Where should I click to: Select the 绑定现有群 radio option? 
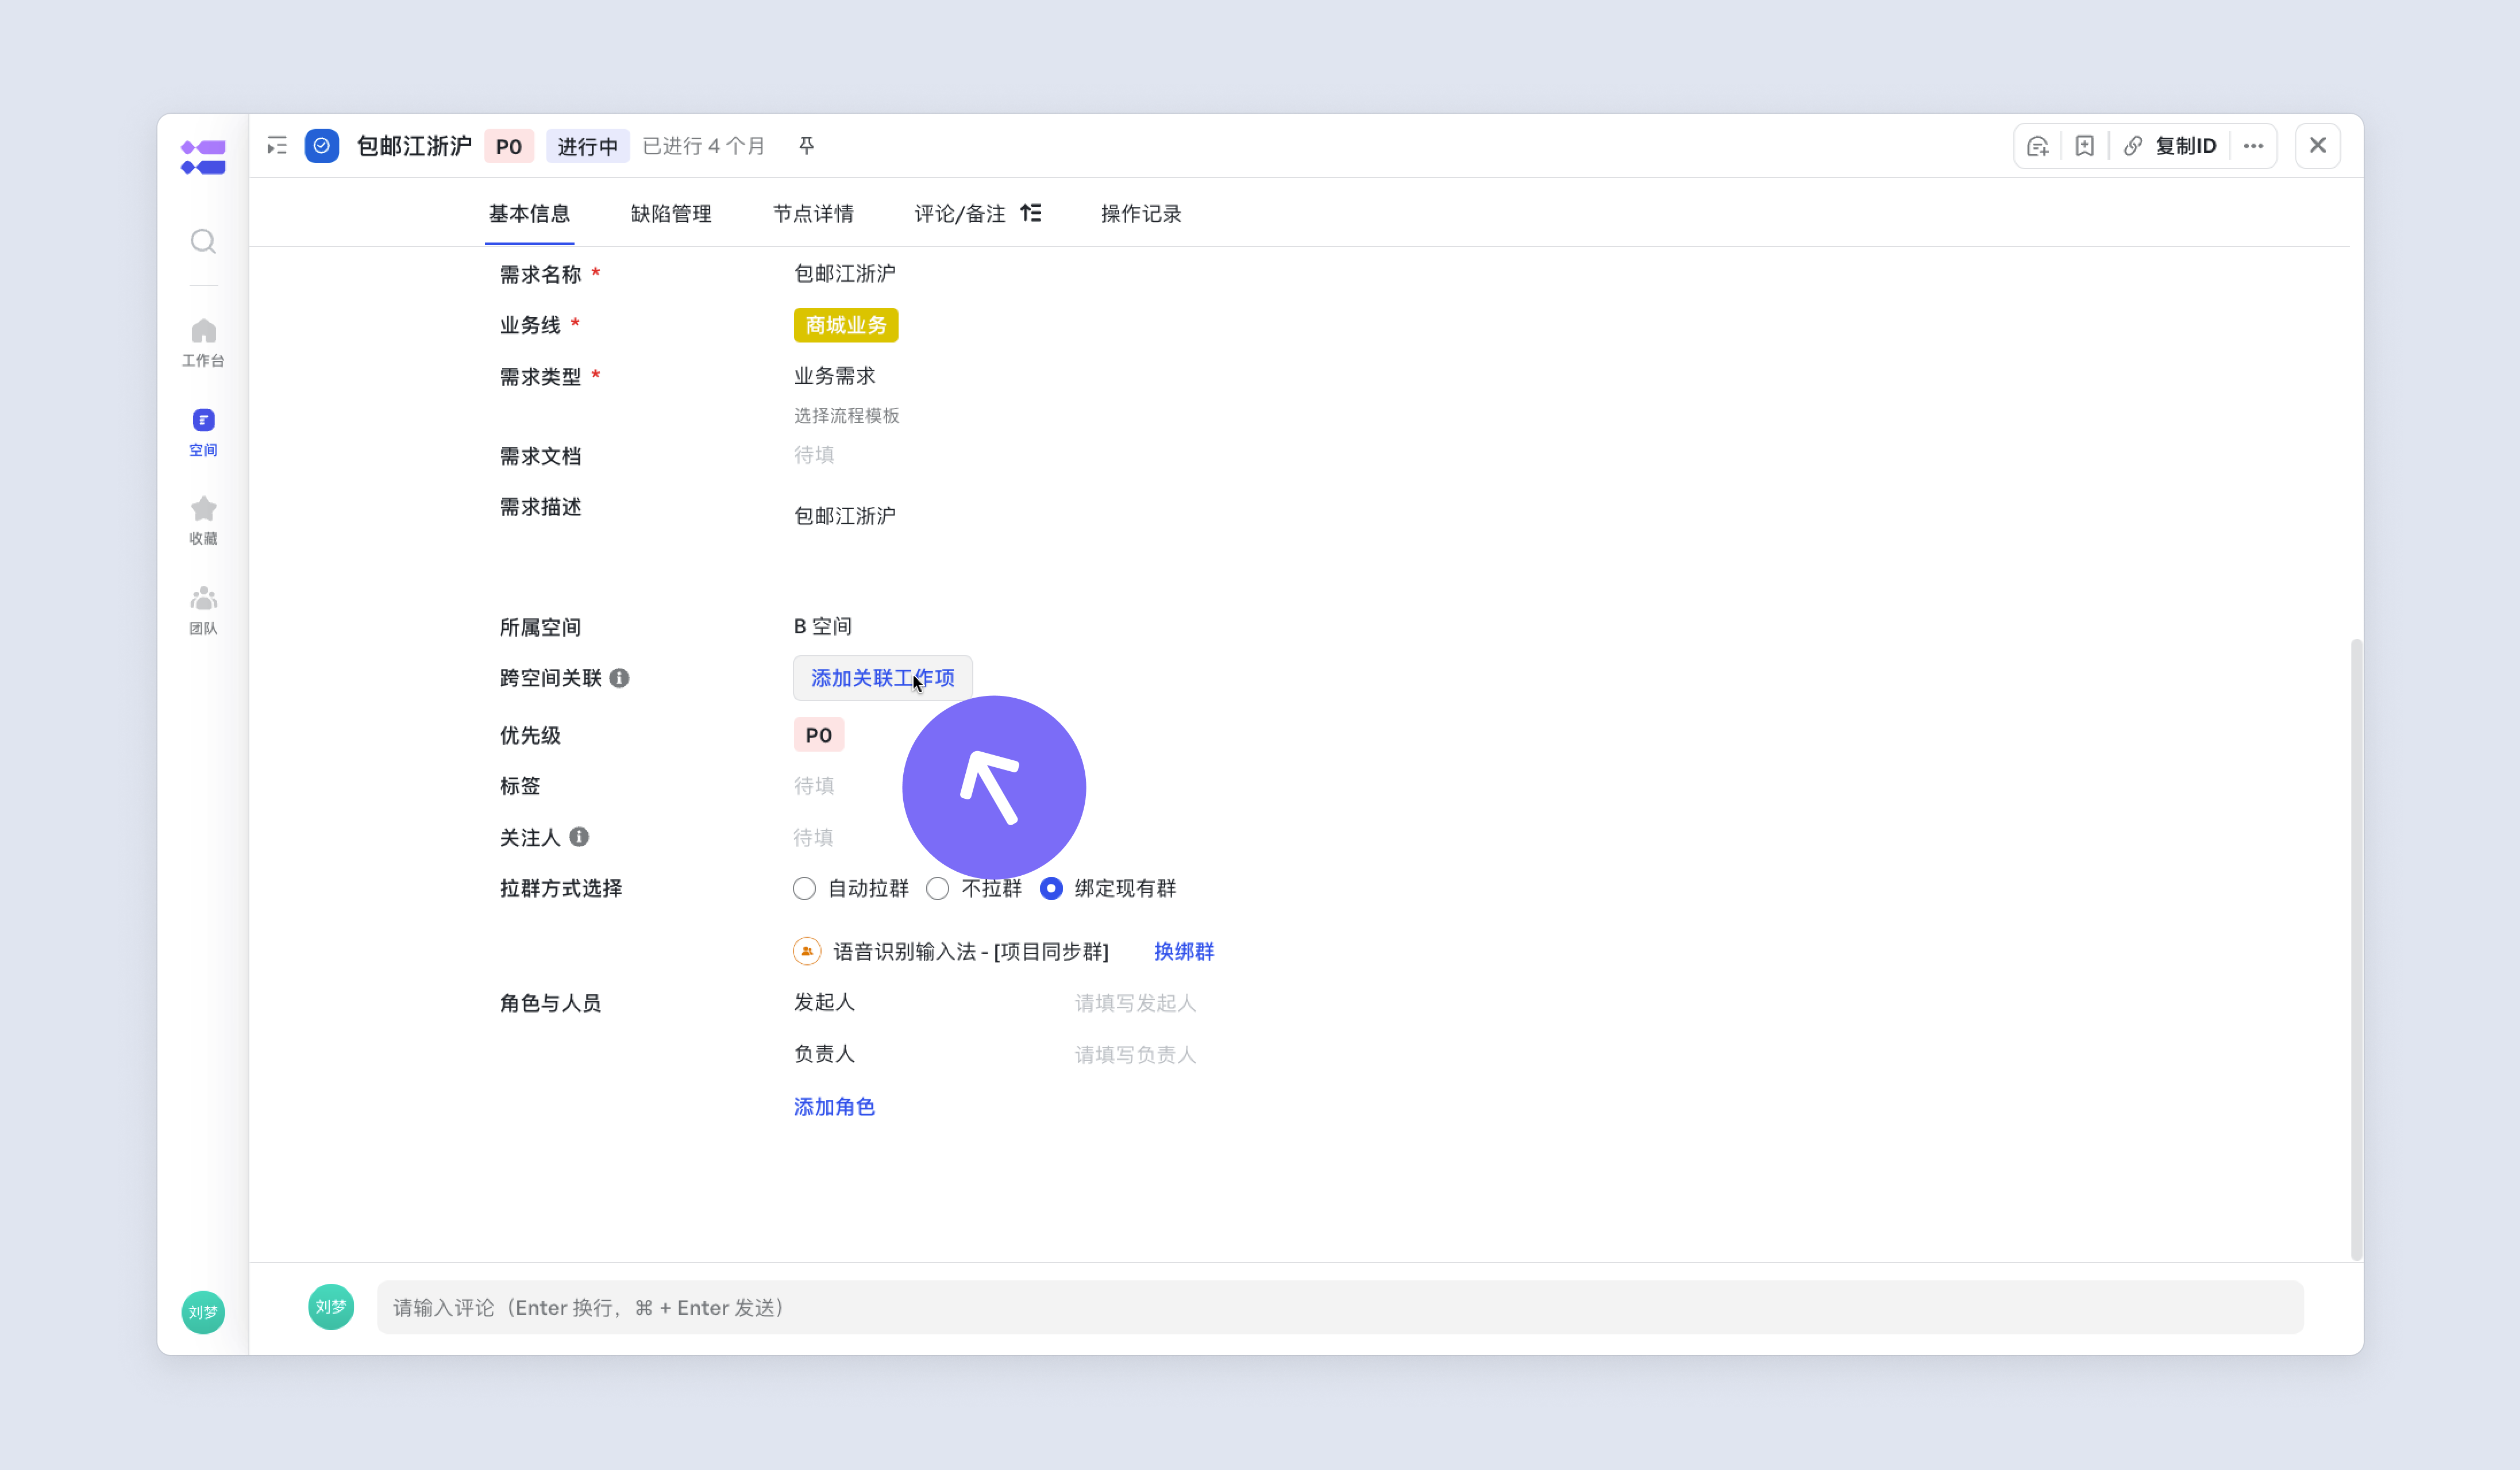tap(1051, 888)
